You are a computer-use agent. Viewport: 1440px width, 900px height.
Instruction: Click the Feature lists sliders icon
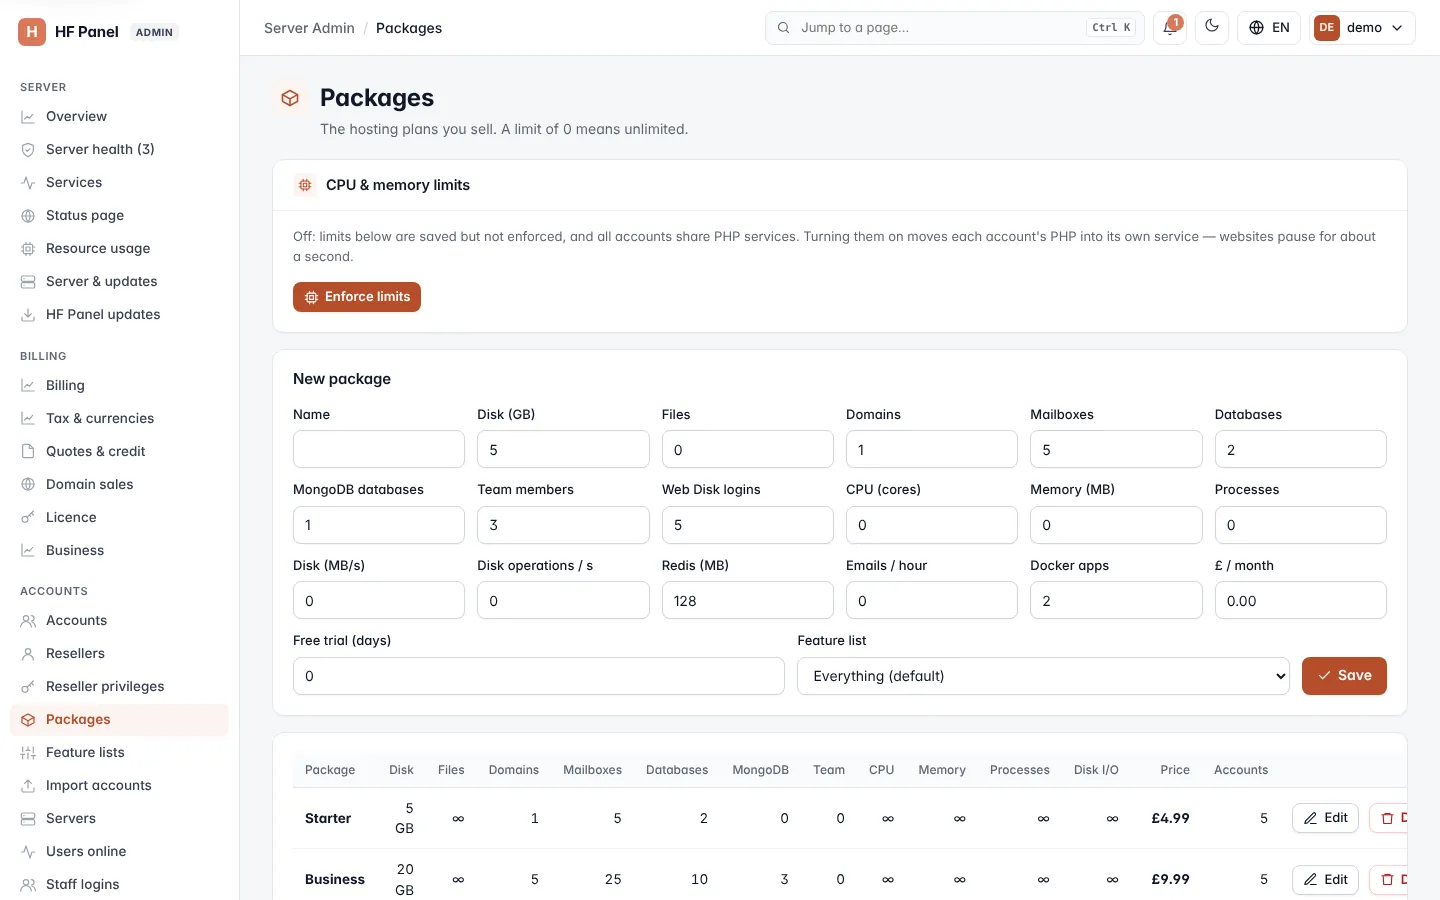(x=28, y=753)
